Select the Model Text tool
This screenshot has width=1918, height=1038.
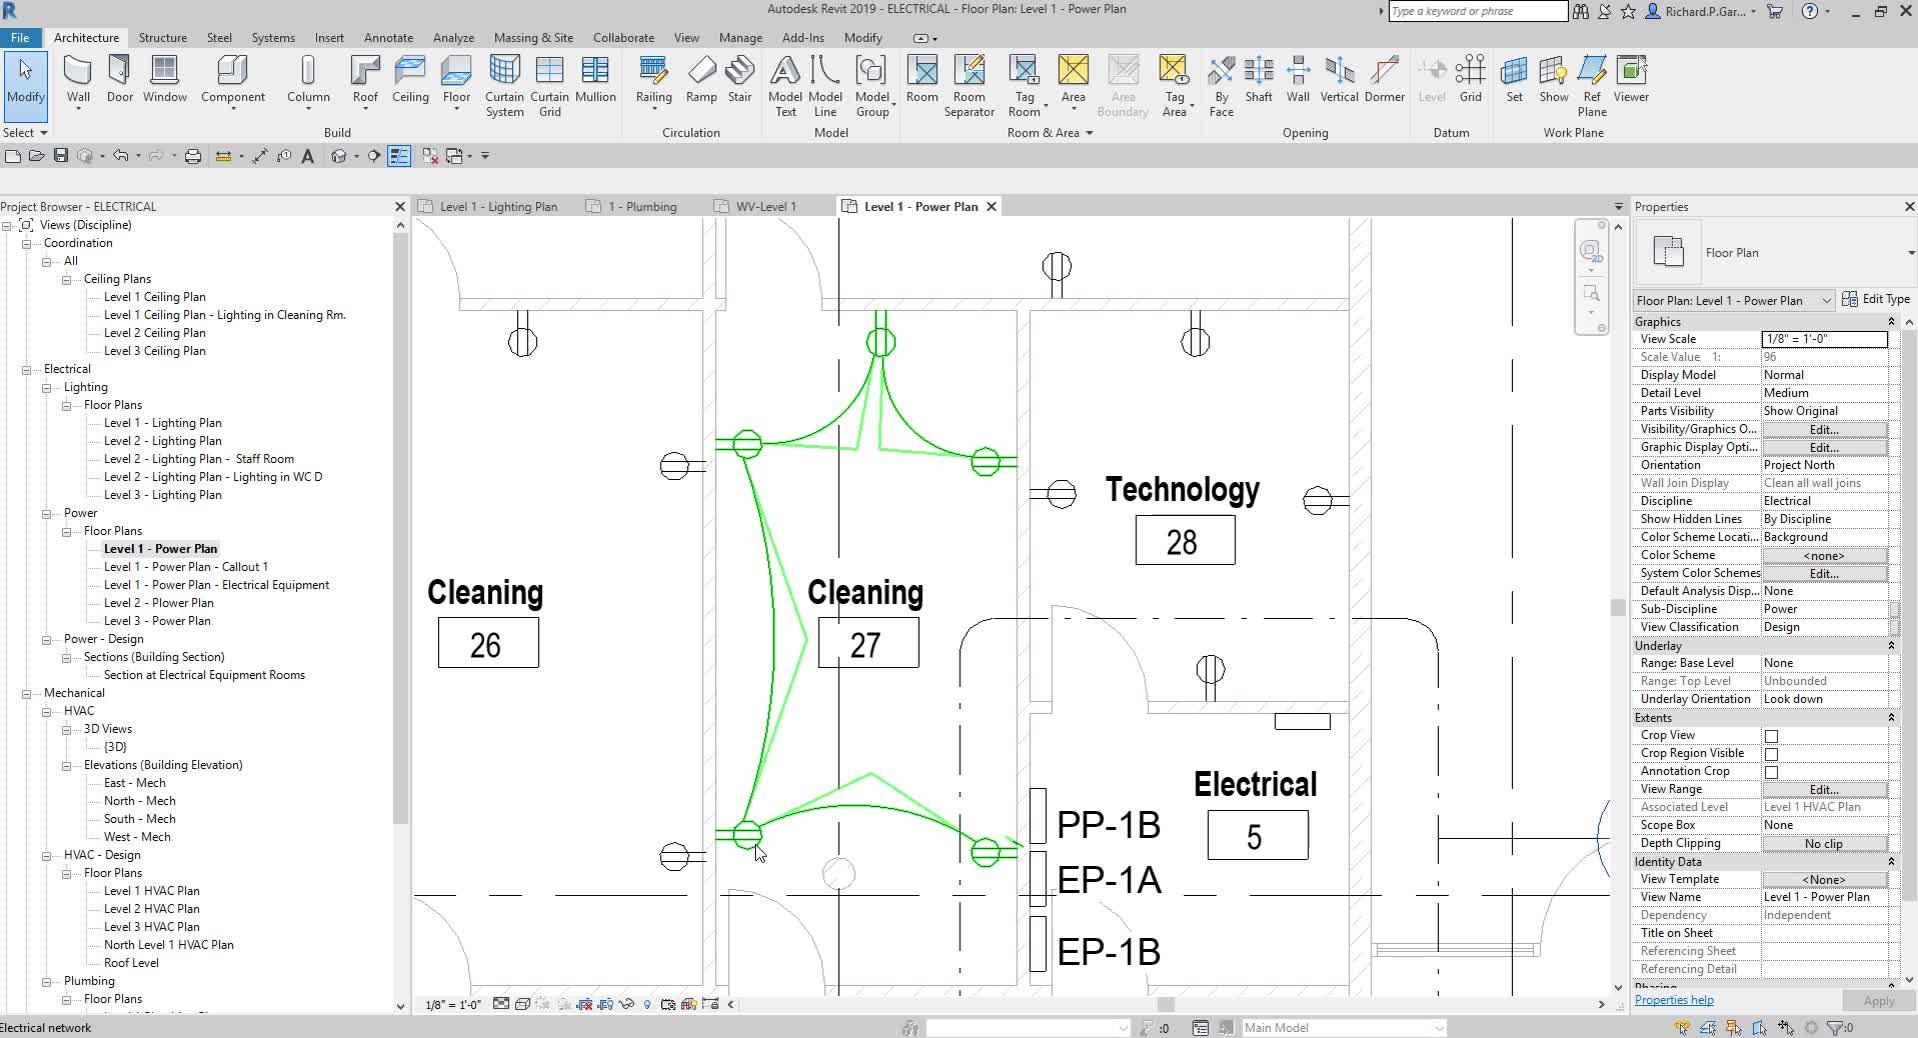785,85
